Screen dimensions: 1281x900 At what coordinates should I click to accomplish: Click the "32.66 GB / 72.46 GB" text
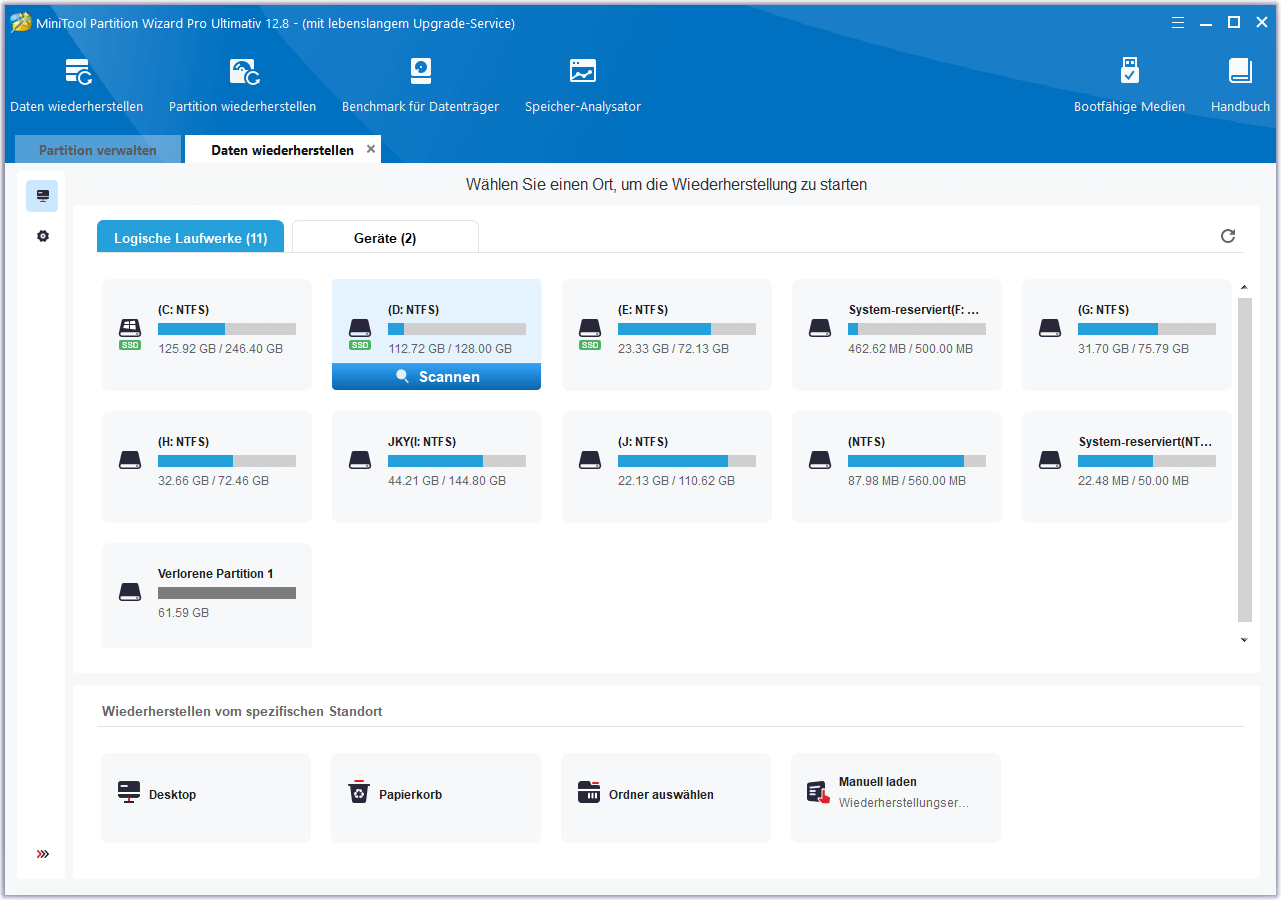[213, 481]
